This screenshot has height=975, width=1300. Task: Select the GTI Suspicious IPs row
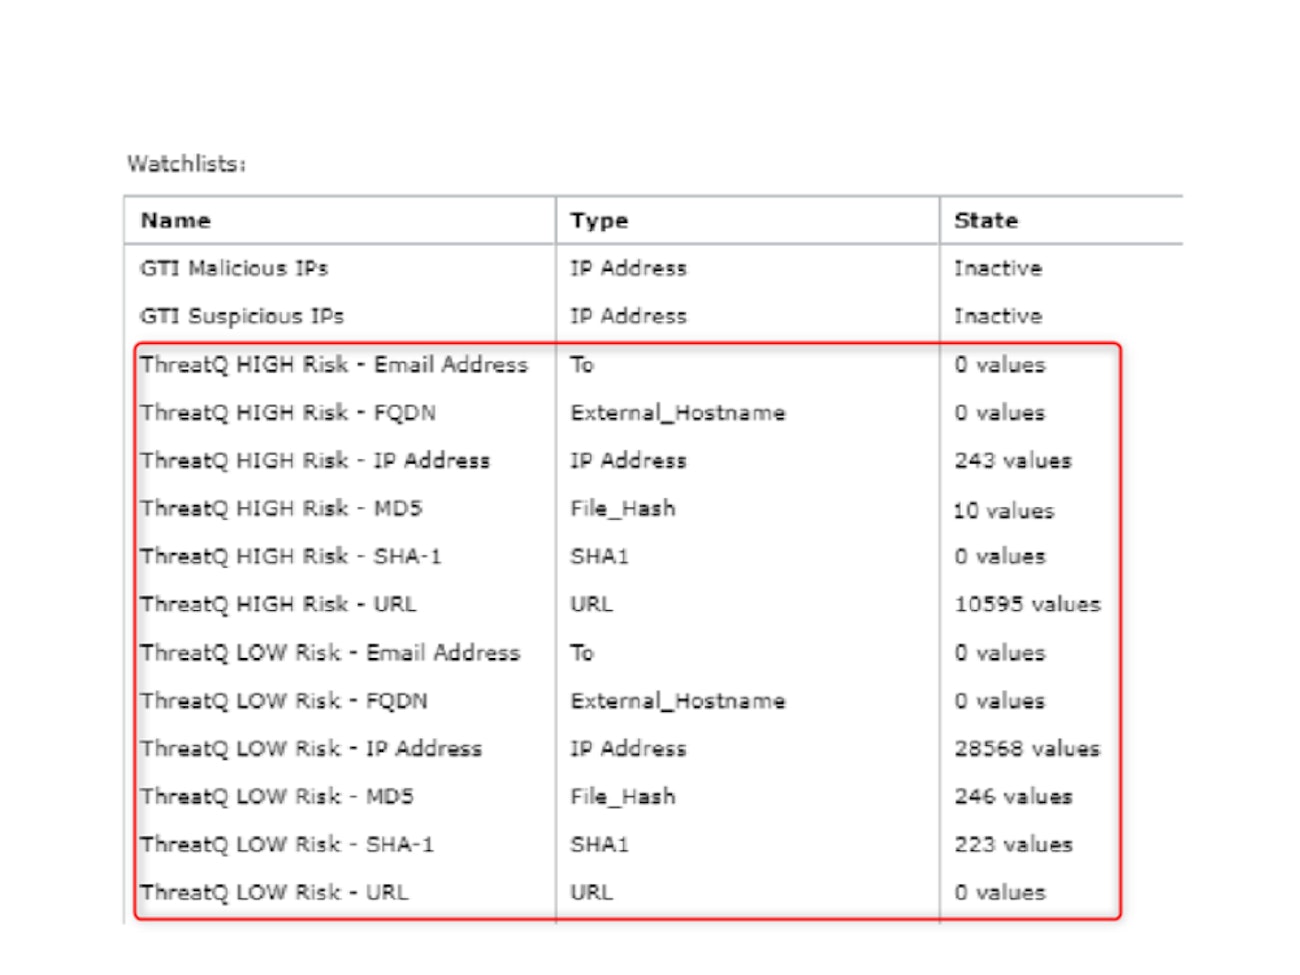(242, 316)
